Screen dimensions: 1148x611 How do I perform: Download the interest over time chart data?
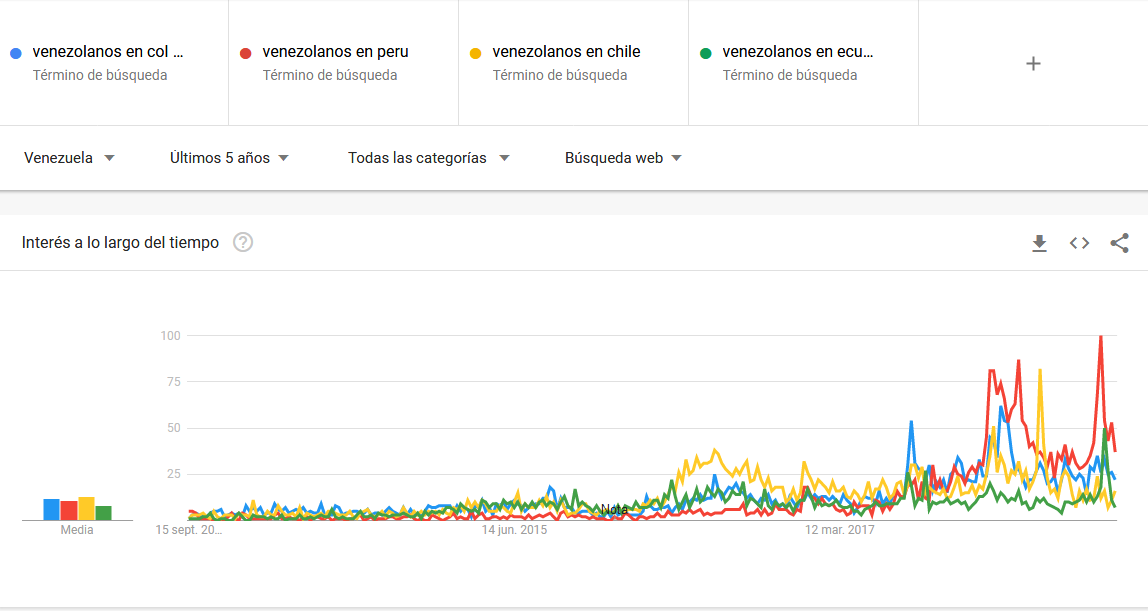click(1039, 243)
